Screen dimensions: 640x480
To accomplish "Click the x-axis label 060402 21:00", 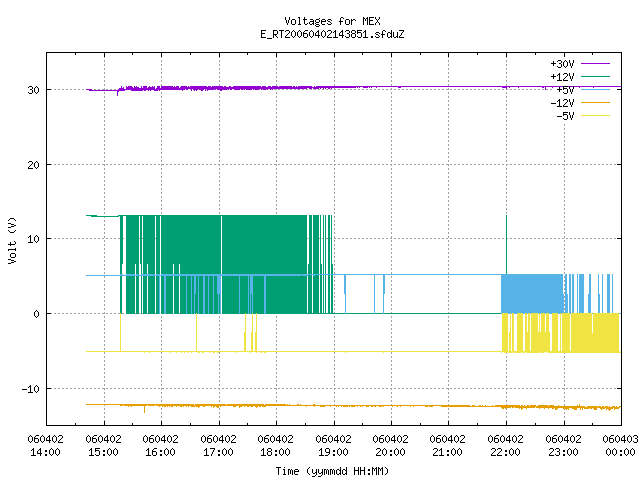I will coord(448,446).
